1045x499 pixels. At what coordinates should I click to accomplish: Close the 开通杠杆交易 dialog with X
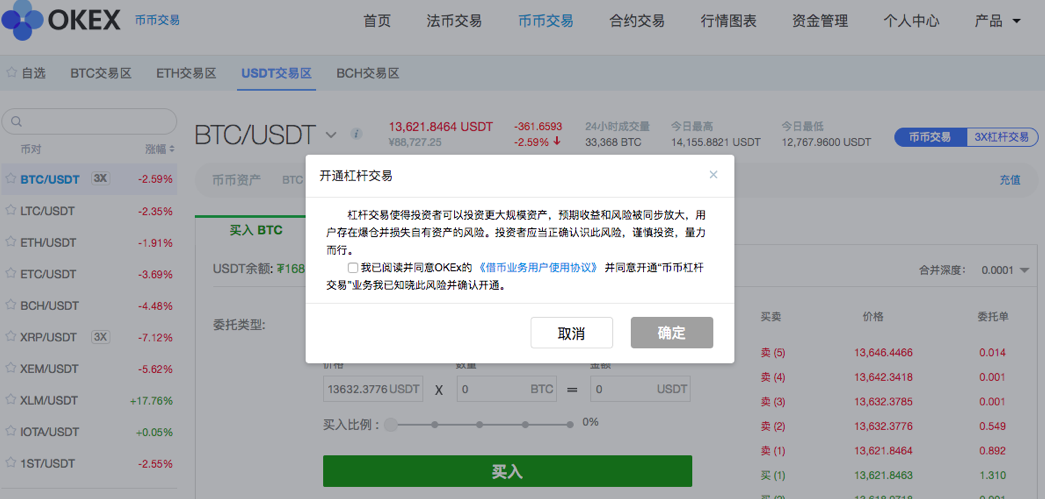[x=713, y=175]
